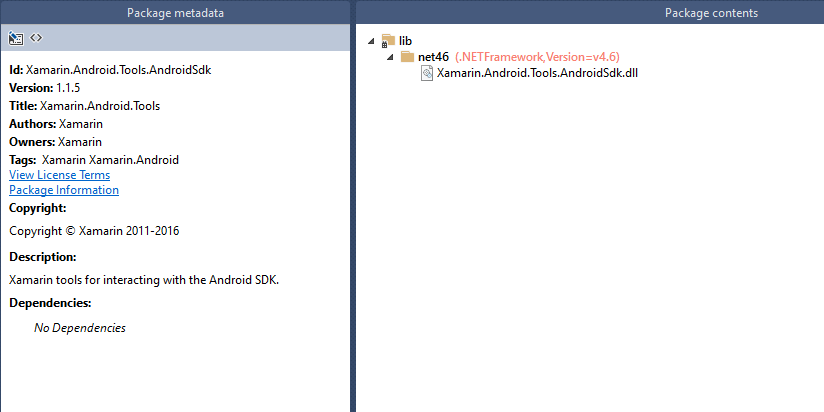Click the Copyright: heading
The width and height of the screenshot is (824, 412).
(x=38, y=208)
